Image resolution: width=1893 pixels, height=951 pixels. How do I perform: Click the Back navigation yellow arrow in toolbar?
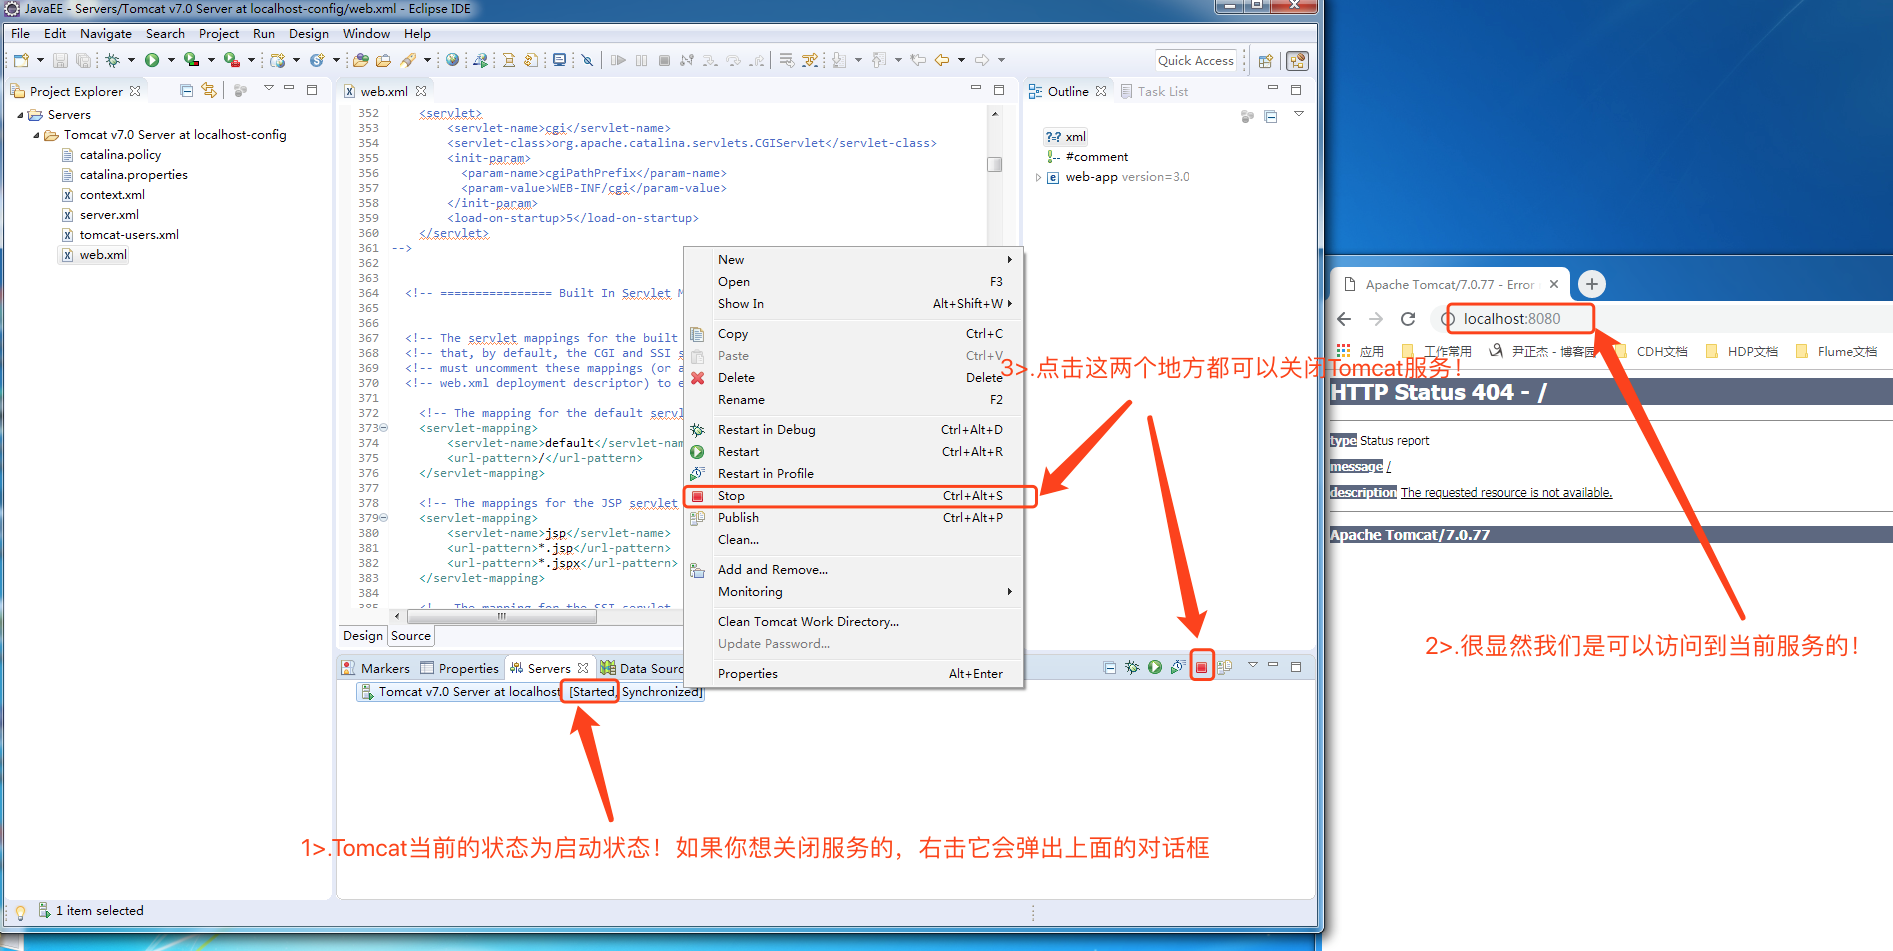point(942,61)
